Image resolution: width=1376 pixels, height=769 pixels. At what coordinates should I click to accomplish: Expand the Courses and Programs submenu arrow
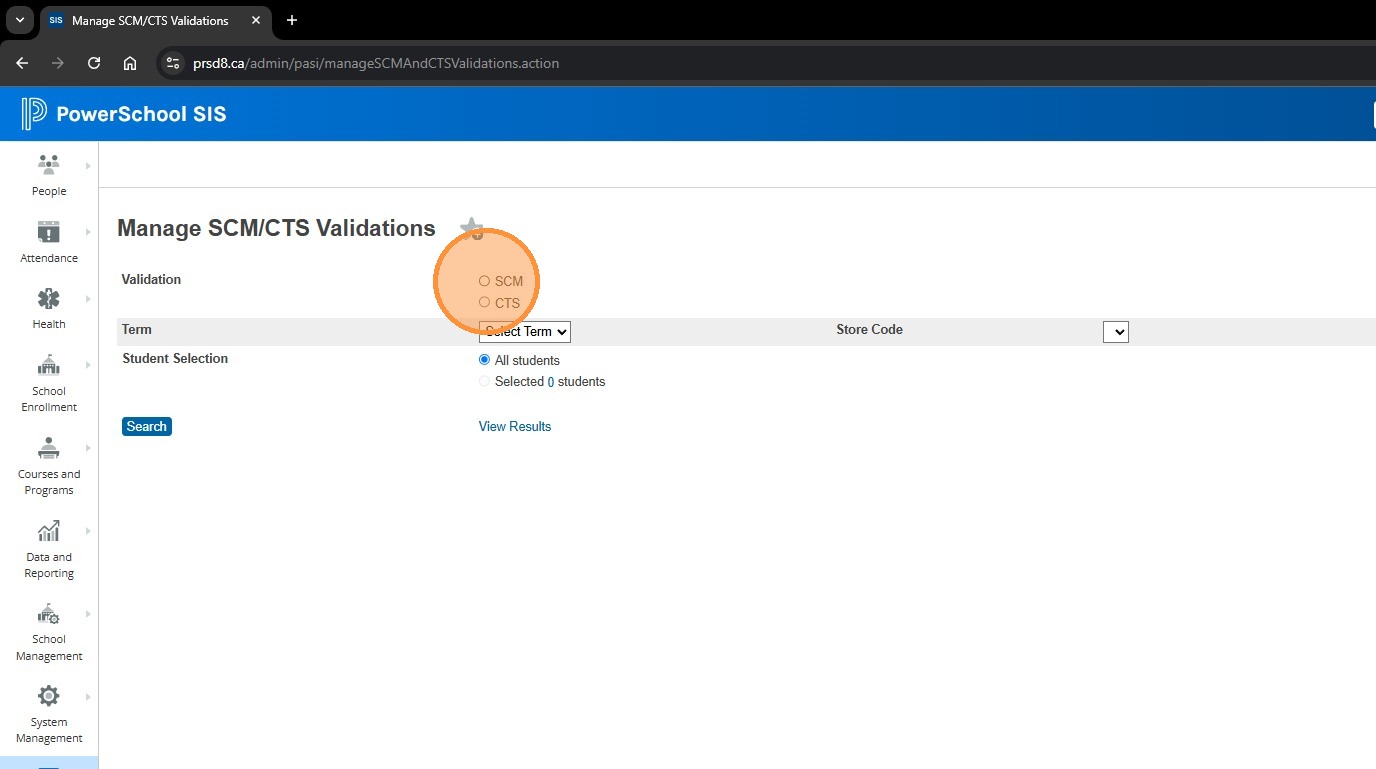tap(88, 448)
